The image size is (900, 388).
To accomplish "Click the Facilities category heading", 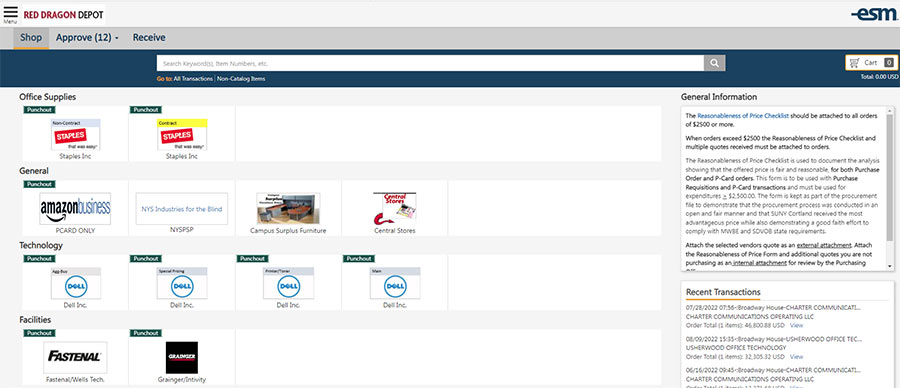I will 36,320.
